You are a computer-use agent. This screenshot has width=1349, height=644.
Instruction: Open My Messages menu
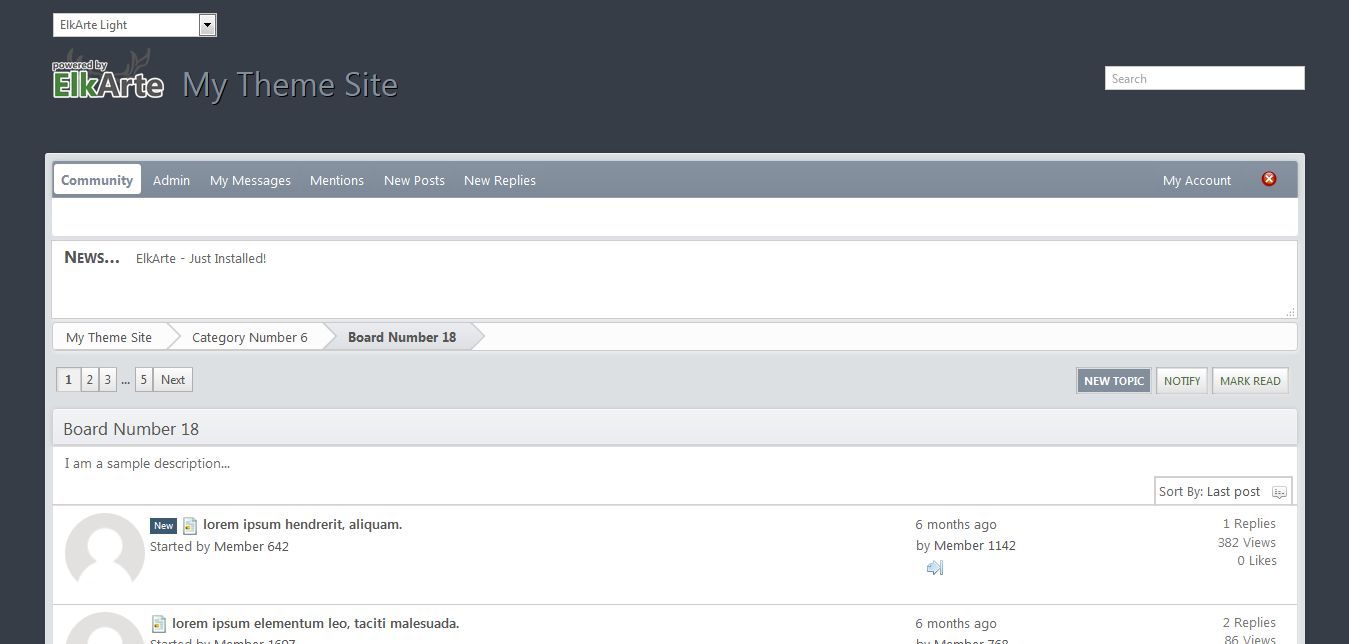(250, 180)
